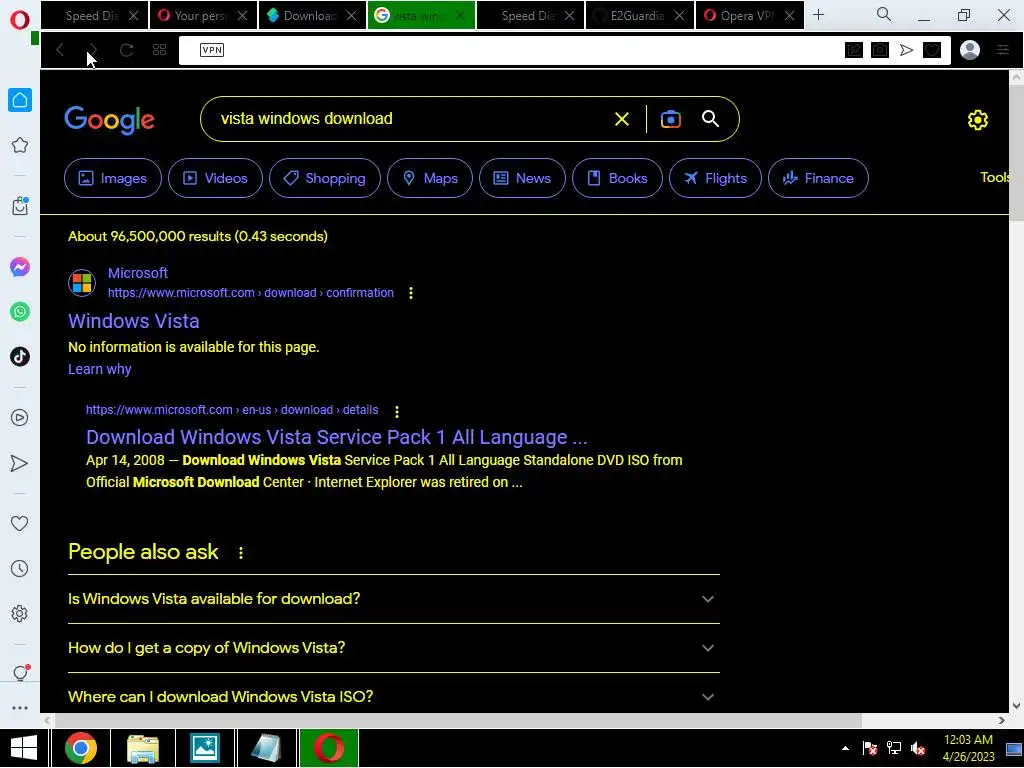Screen dimensions: 1024x768
Task: Filter results by Videos
Action: click(x=216, y=178)
